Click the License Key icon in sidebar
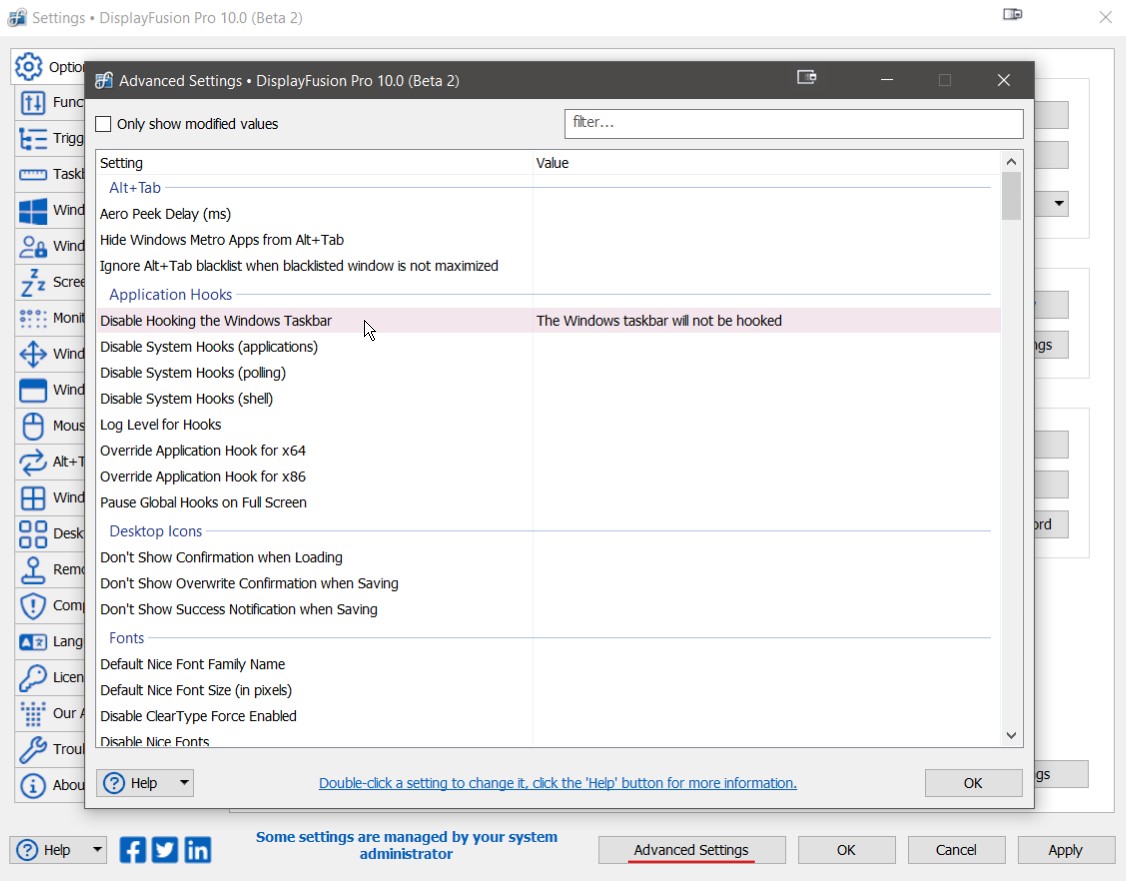Viewport: 1126px width, 881px height. 33,677
